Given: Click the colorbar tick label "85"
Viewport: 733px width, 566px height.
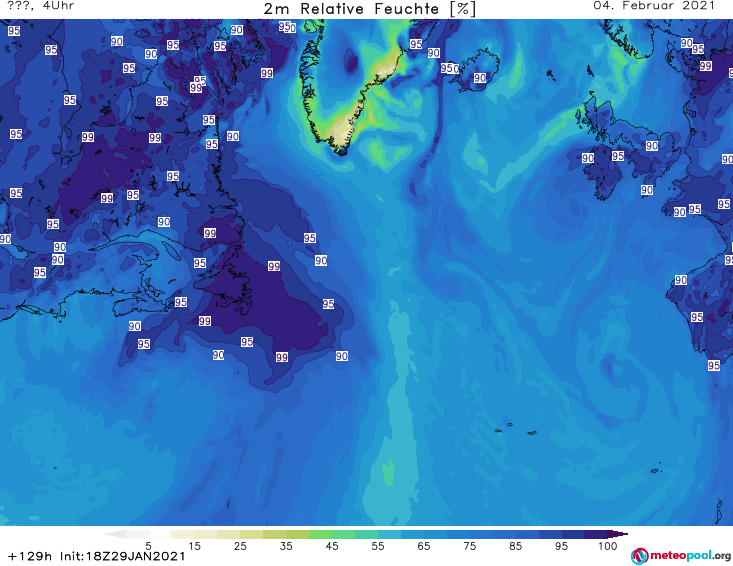Looking at the screenshot, I should 516,546.
